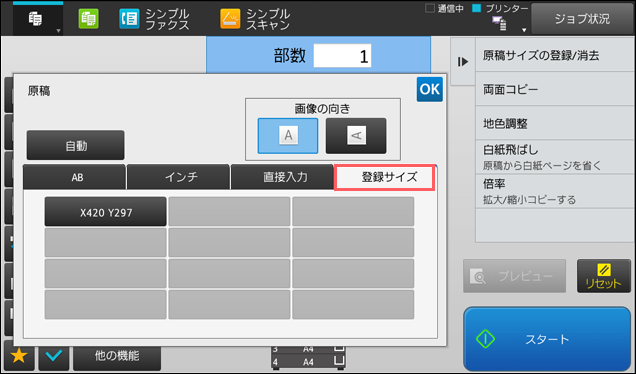The image size is (636, 374).
Task: Tap the 部数 copies number field
Action: [x=342, y=56]
